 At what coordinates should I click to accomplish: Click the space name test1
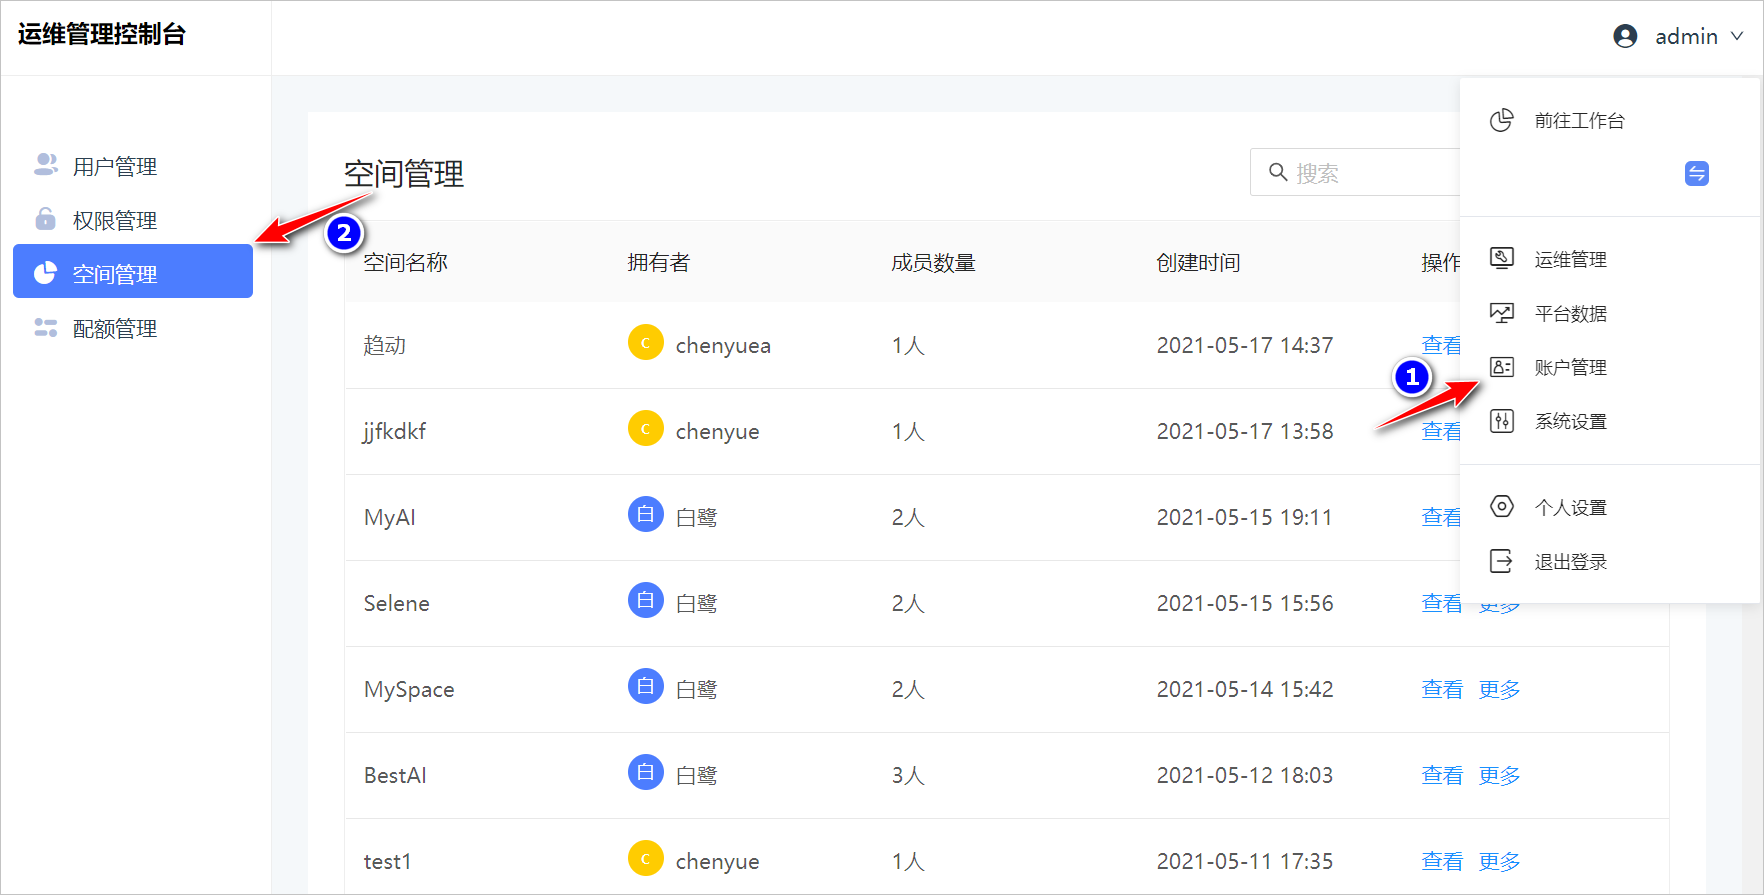tap(387, 861)
